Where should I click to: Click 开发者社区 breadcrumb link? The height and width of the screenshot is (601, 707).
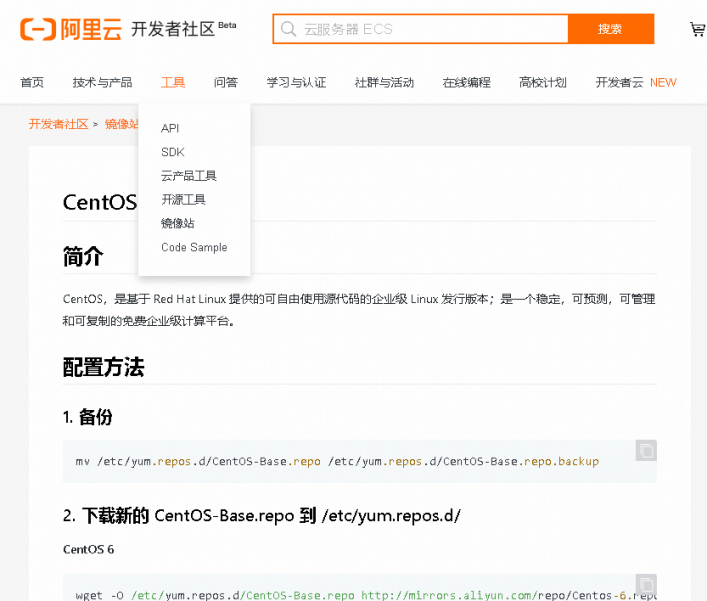(59, 124)
